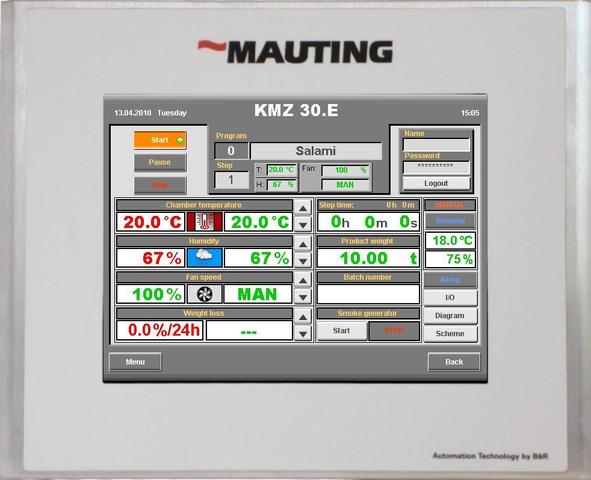Click the fan speed fan icon
The image size is (591, 480).
click(205, 294)
